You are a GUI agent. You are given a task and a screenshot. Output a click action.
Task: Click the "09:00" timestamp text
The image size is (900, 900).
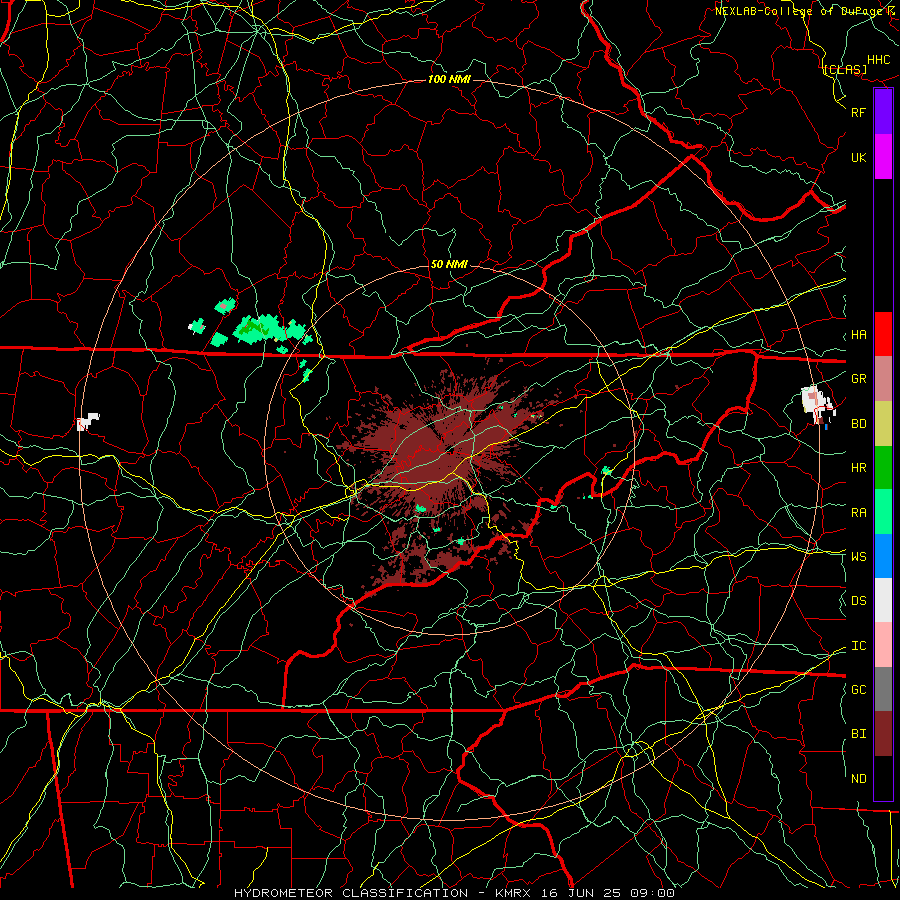pyautogui.click(x=652, y=893)
